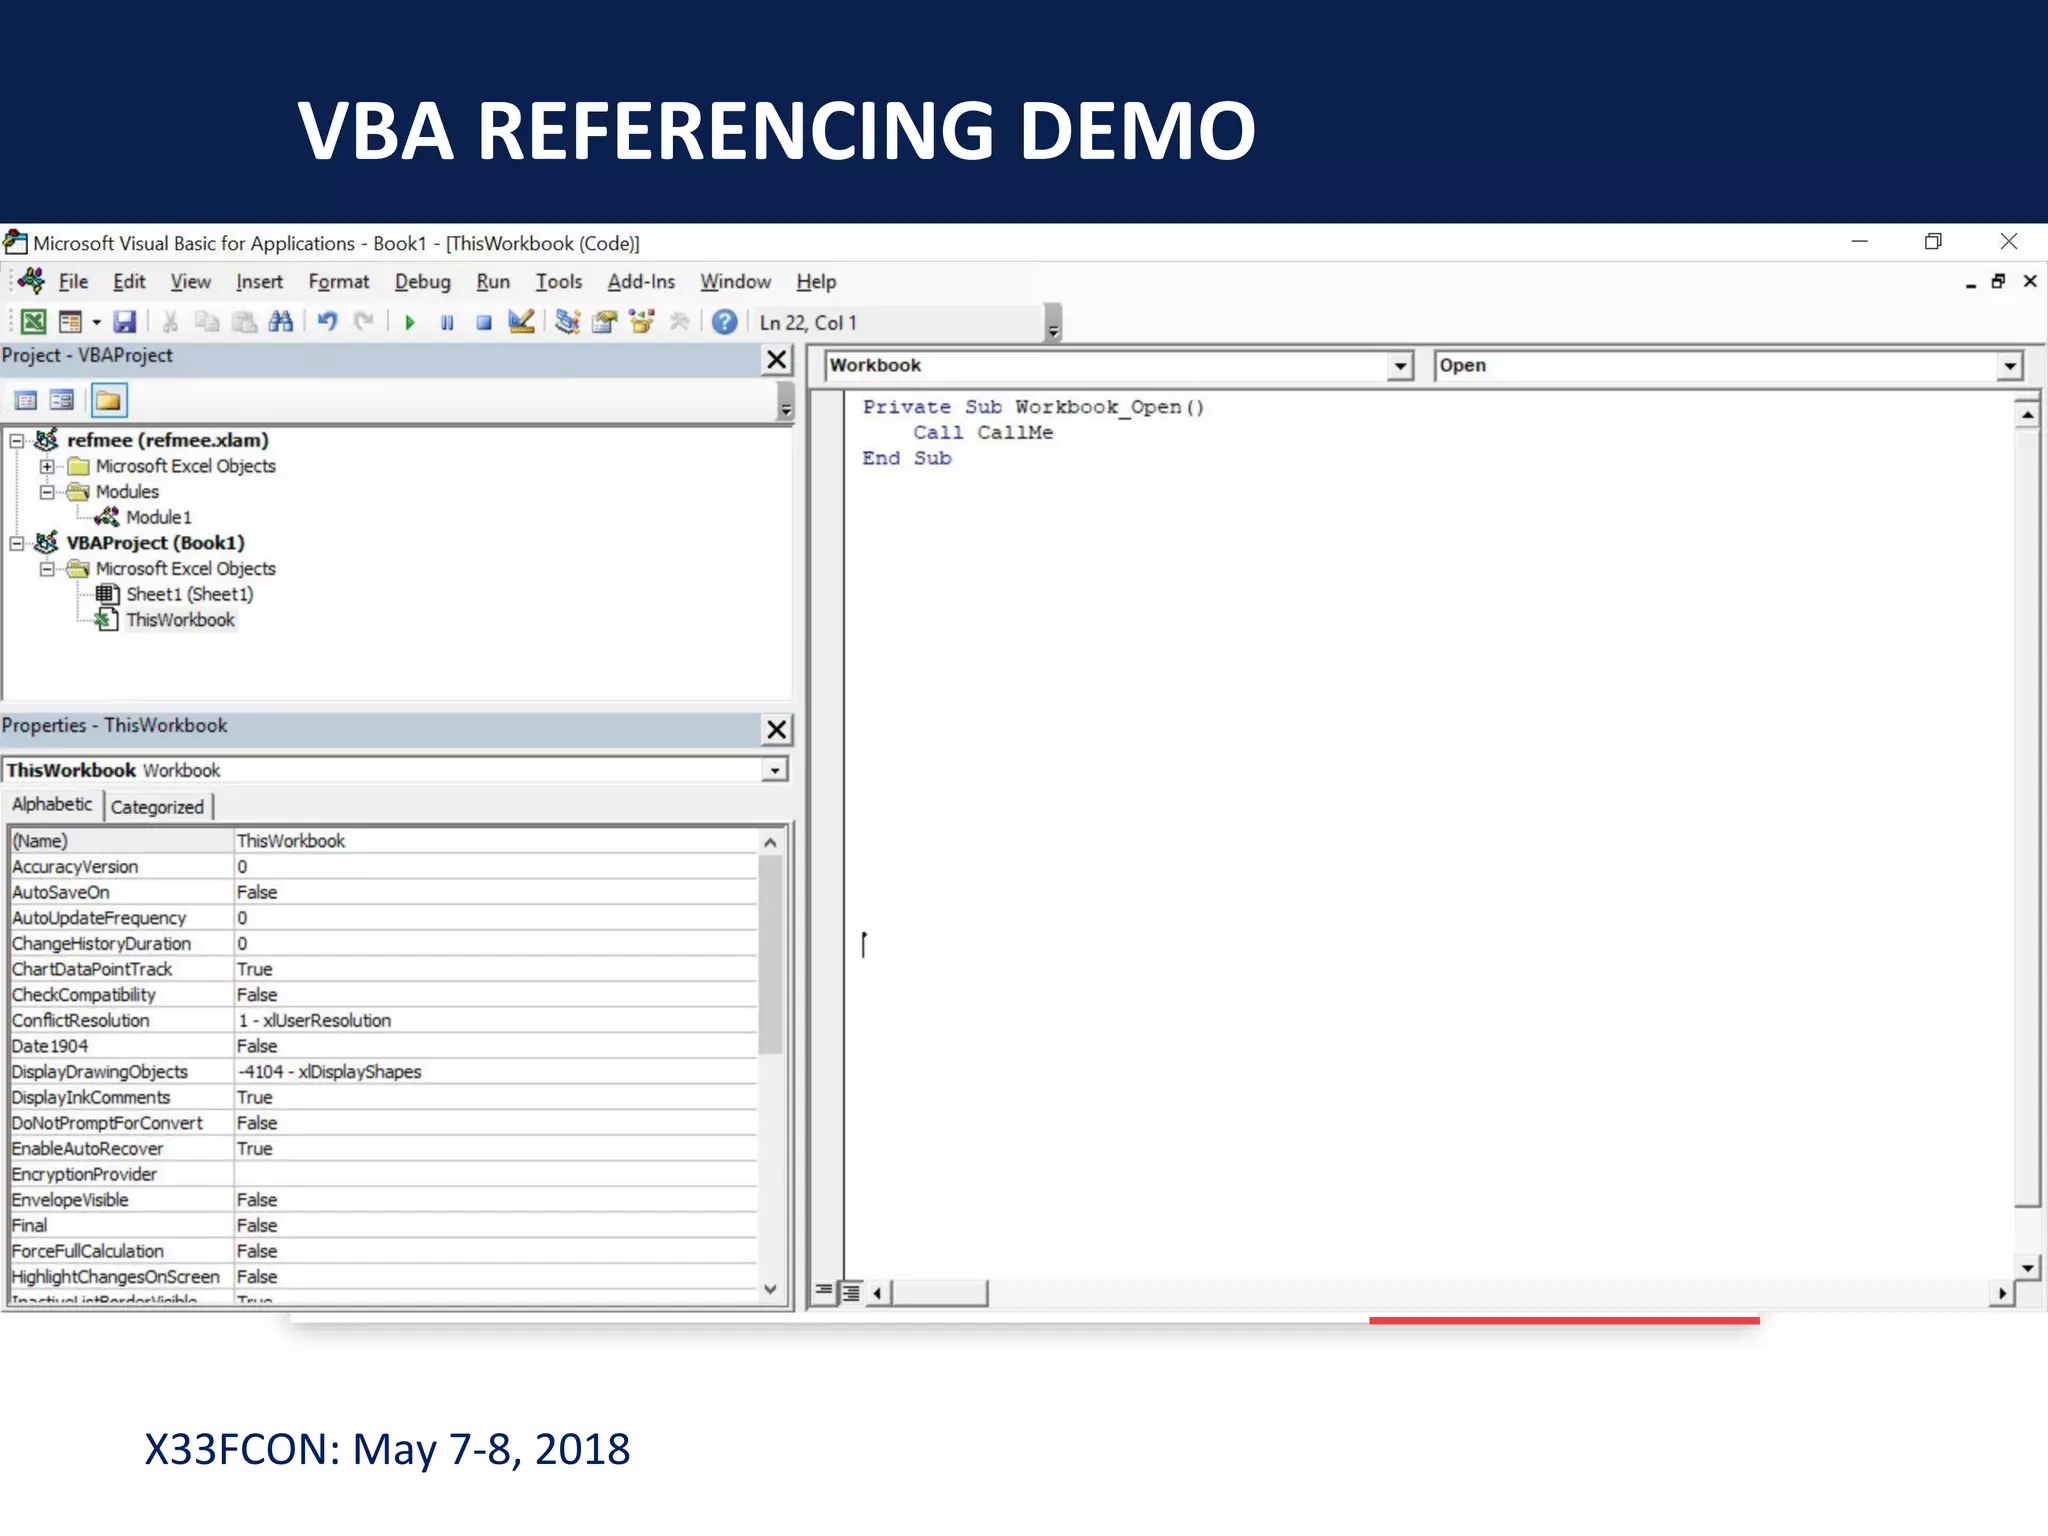Collapse the VBAProject (Book1) node

pos(17,543)
